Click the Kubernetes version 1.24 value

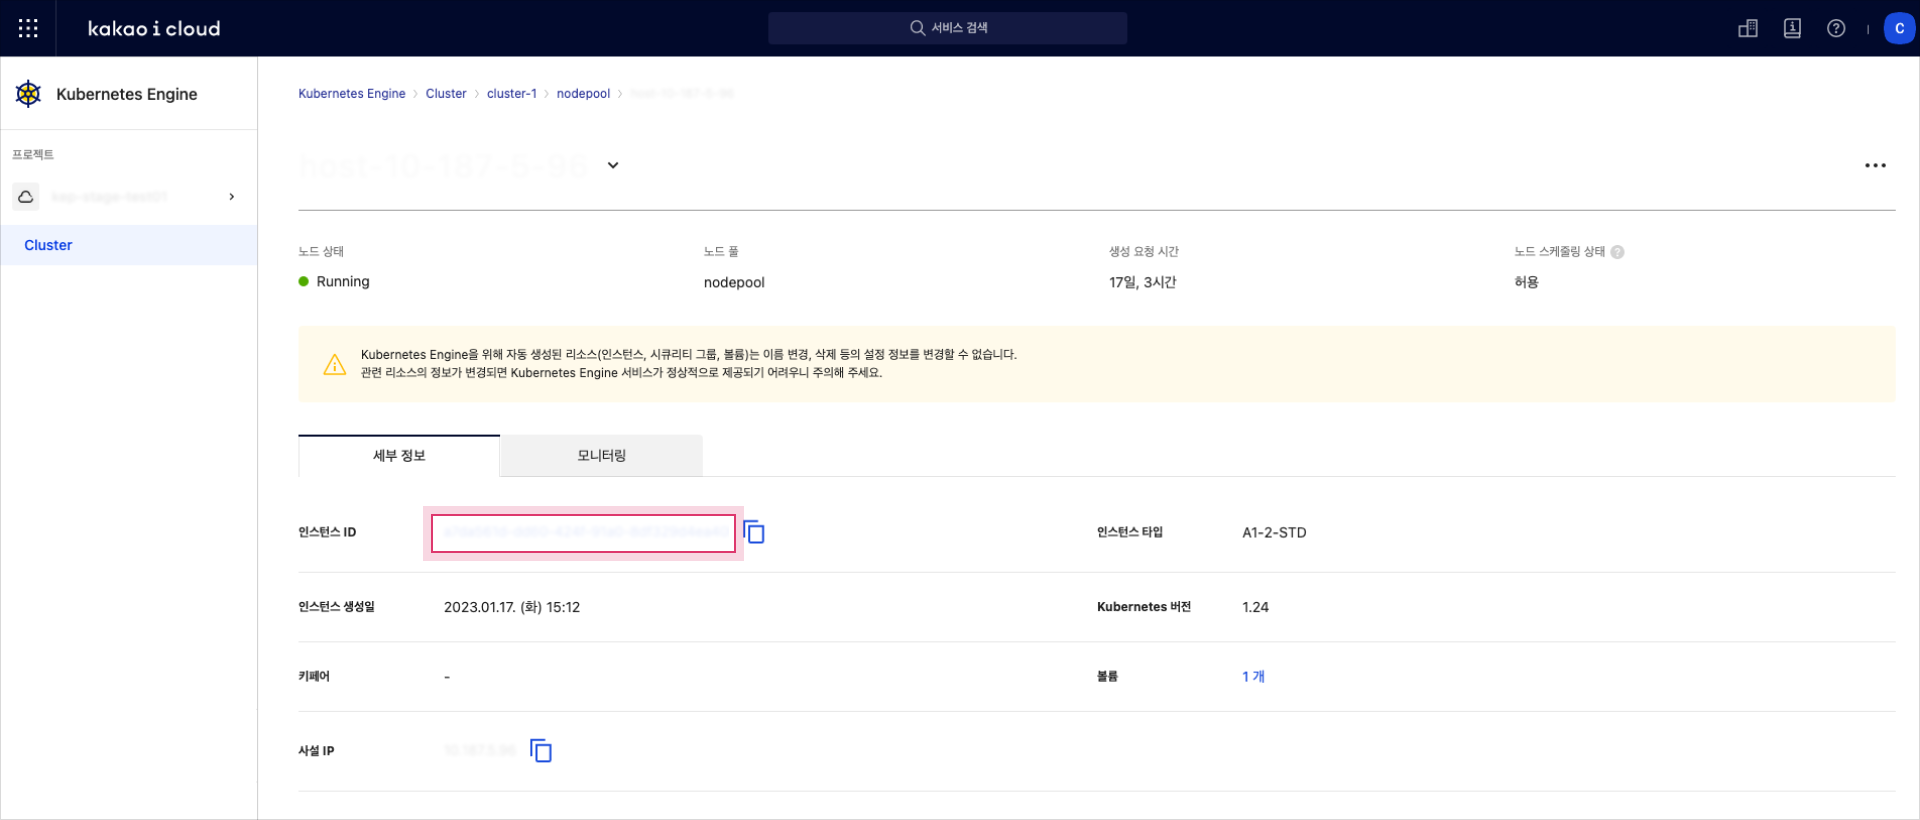click(x=1255, y=607)
